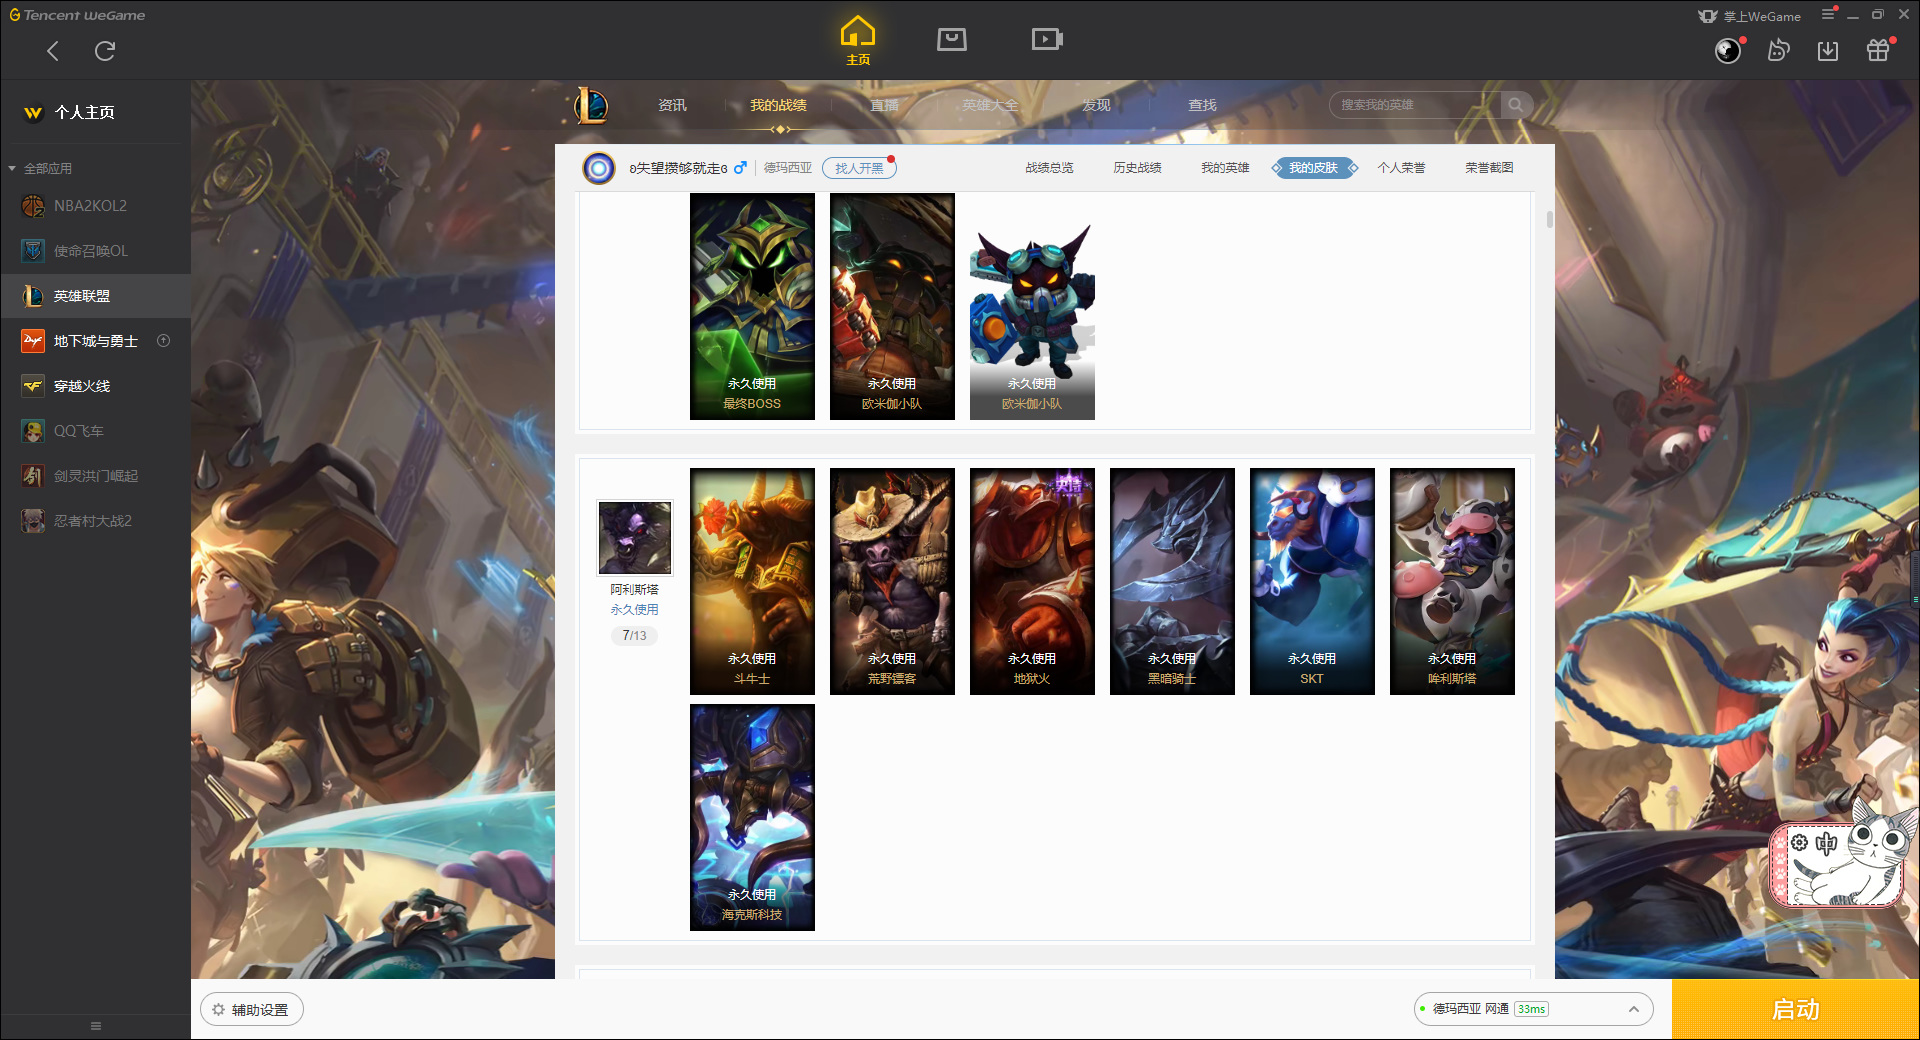
Task: Open the 直播 tab
Action: (x=884, y=105)
